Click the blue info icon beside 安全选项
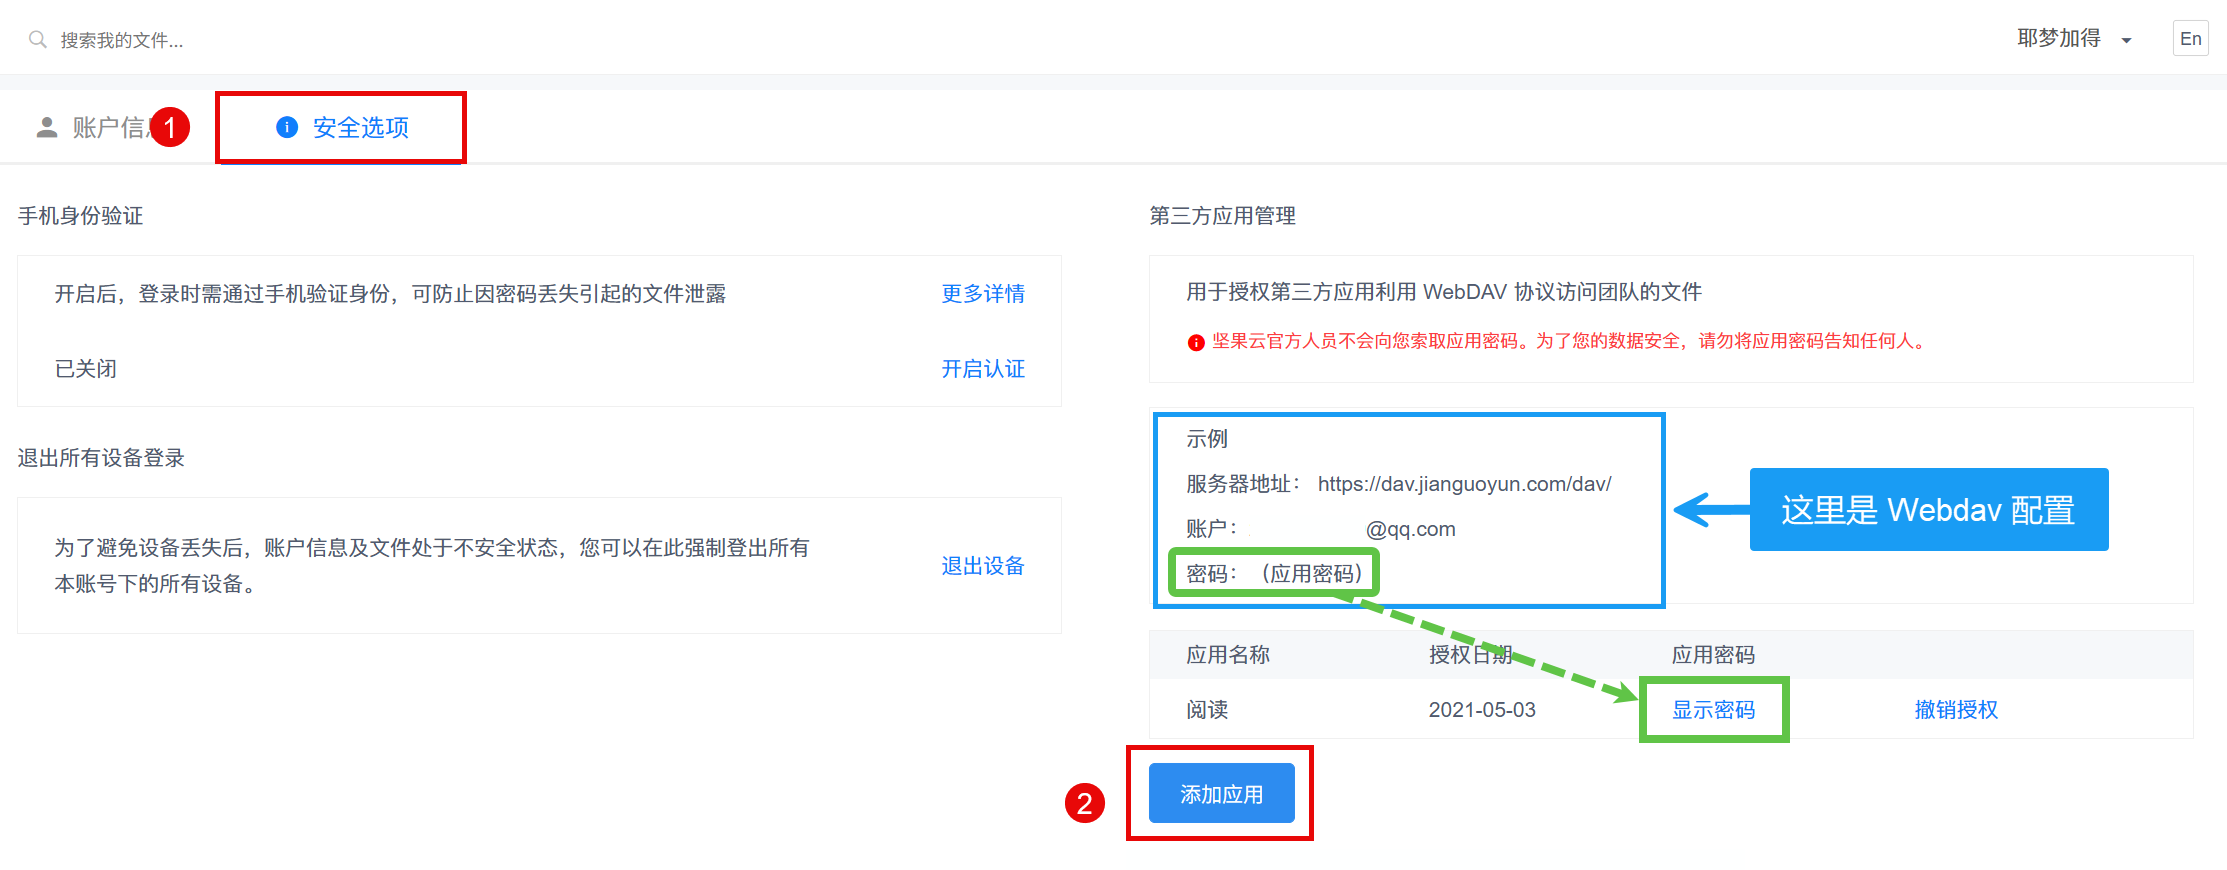This screenshot has width=2227, height=870. (x=287, y=127)
